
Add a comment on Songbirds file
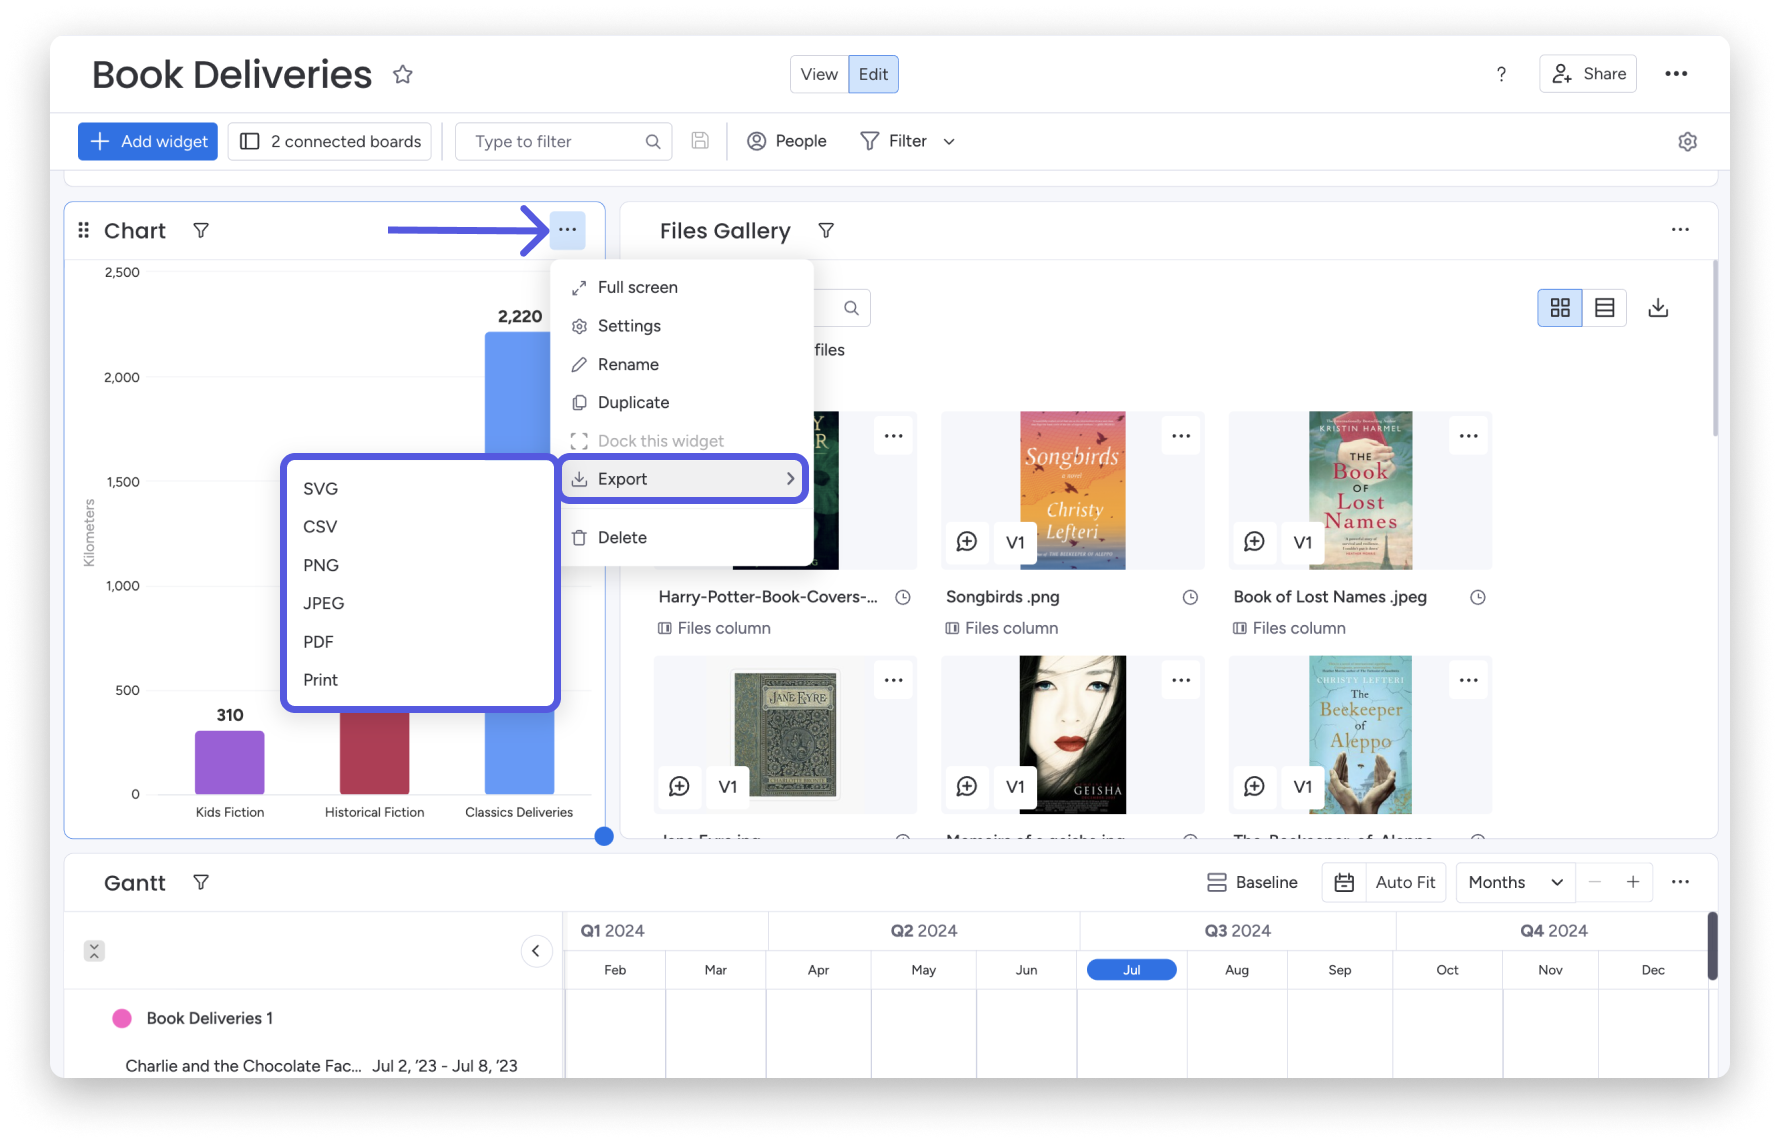click(x=967, y=542)
